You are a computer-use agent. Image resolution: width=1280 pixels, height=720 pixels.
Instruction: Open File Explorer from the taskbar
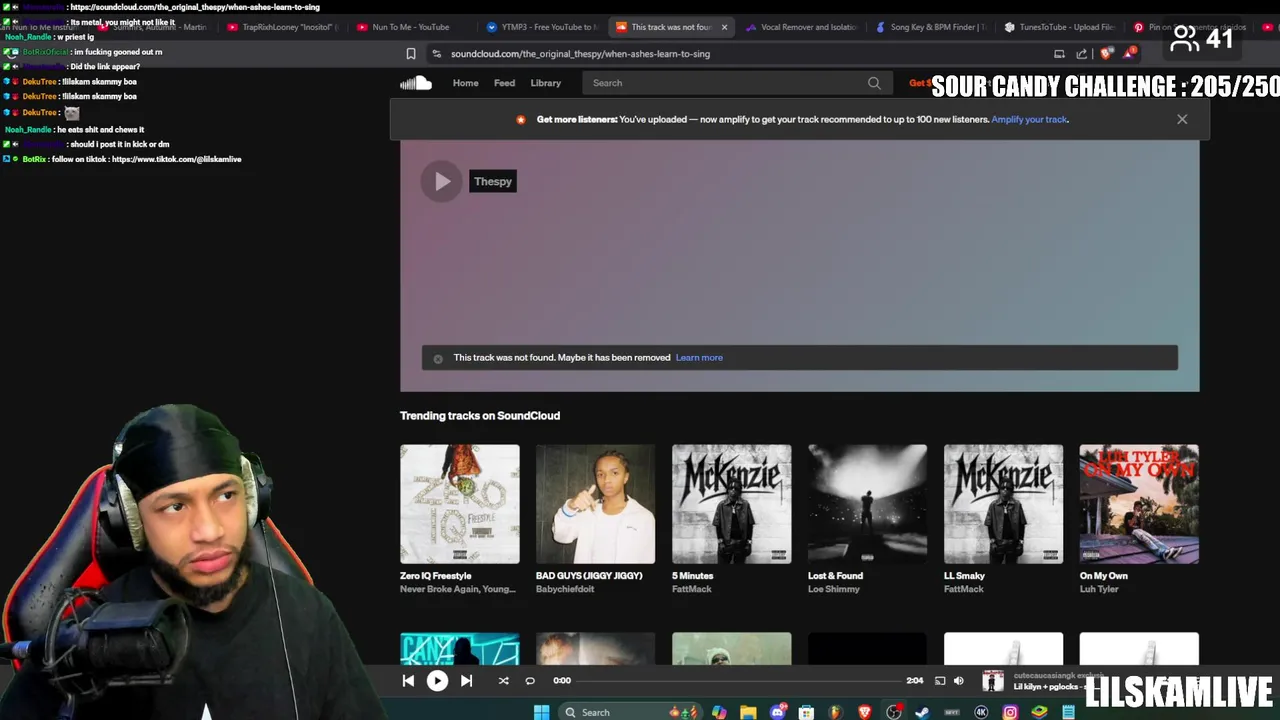point(747,712)
